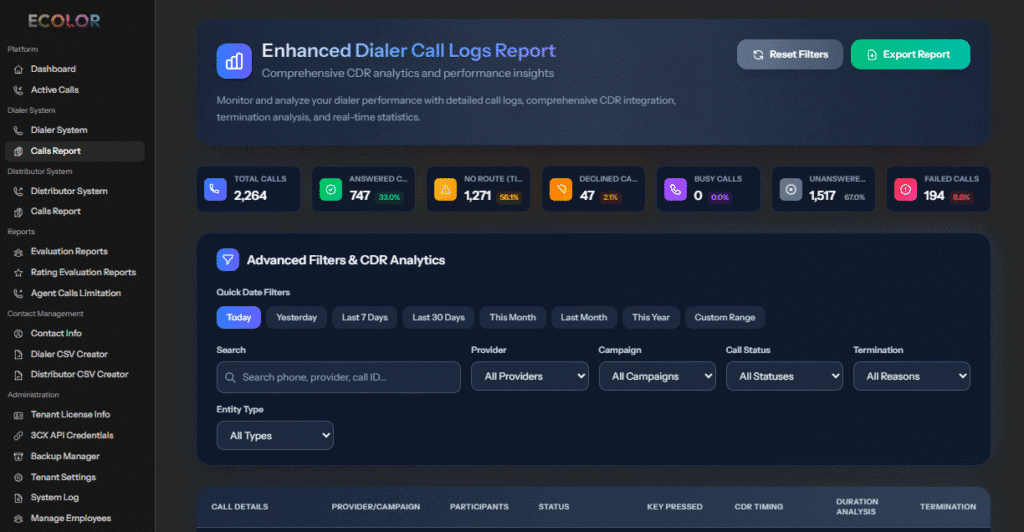Screen dimensions: 1024x532
Task: Go to Evaluation Reports in sidebar
Action: click(69, 251)
